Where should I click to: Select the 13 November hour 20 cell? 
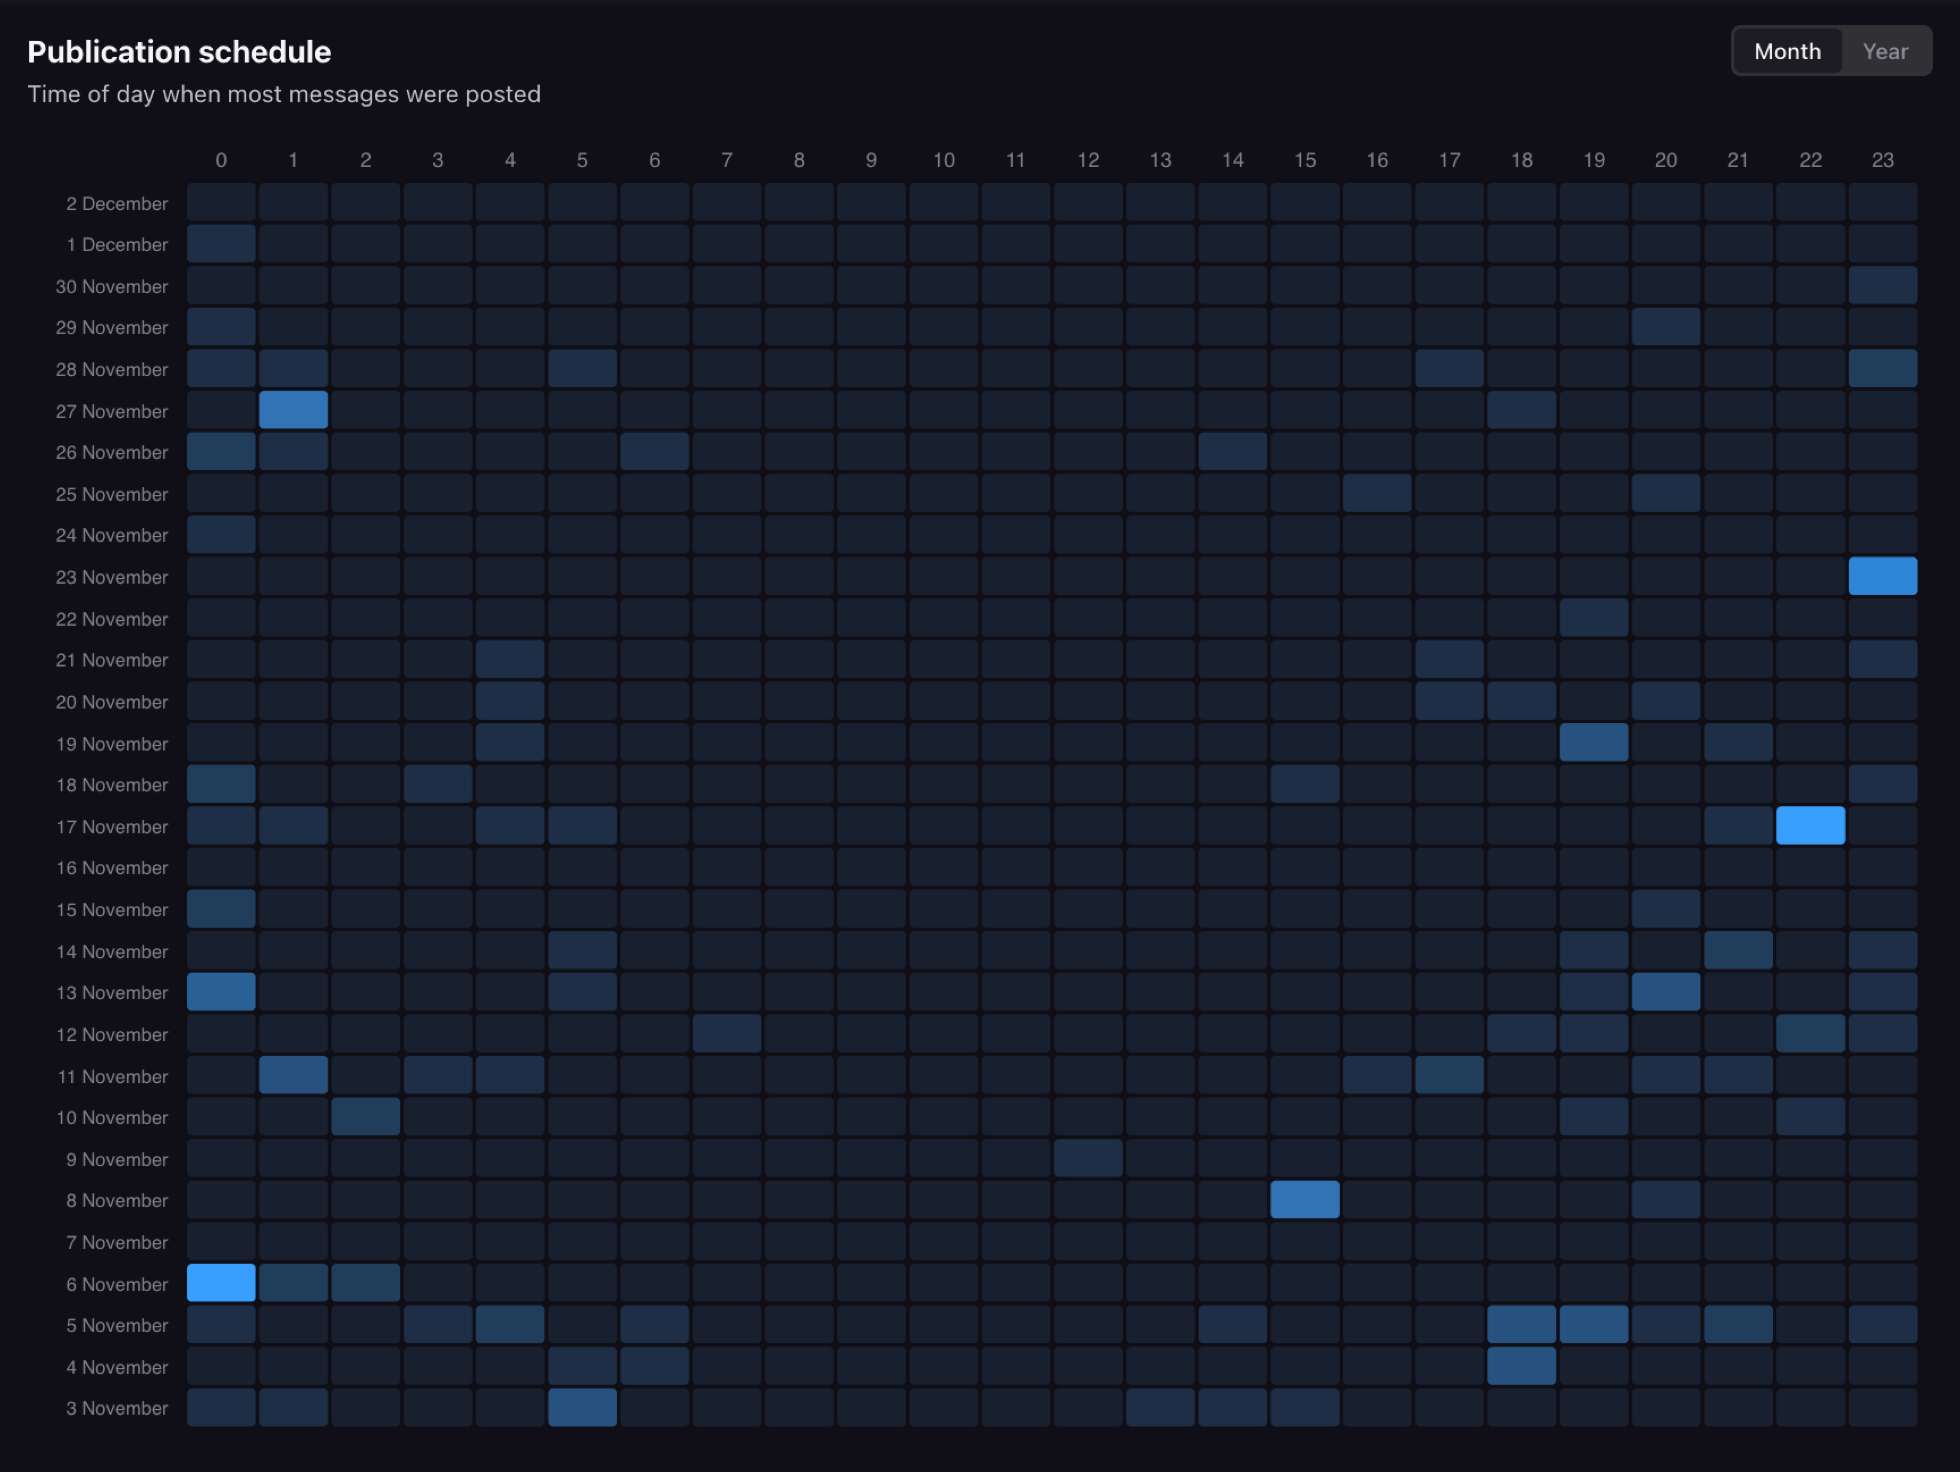click(1666, 992)
